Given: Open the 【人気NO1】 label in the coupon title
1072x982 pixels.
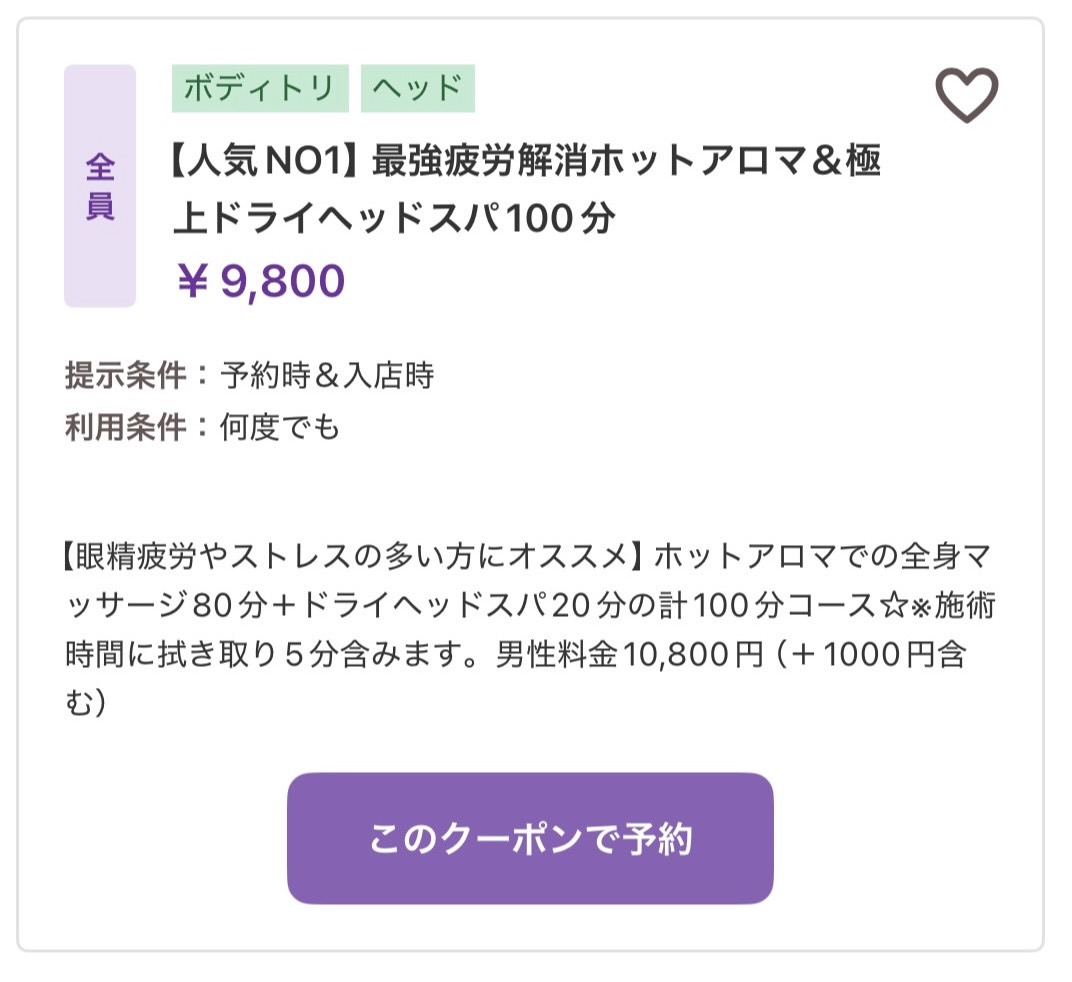Looking at the screenshot, I should pos(263,161).
